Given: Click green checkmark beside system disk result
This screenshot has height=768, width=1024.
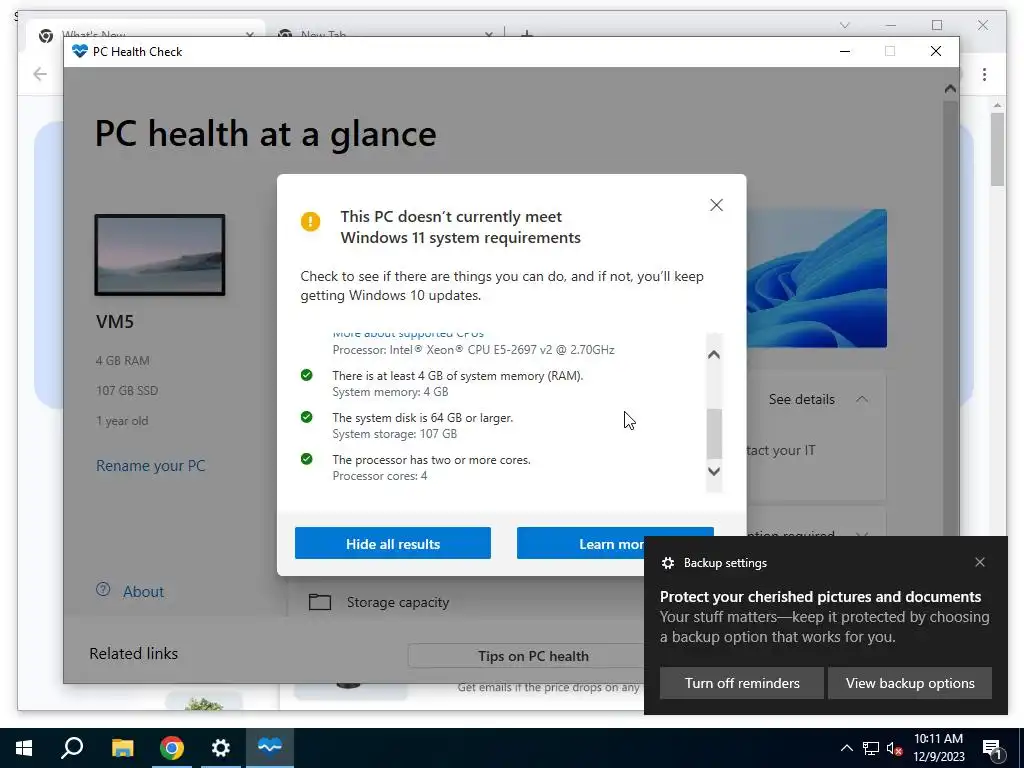Looking at the screenshot, I should (x=306, y=417).
